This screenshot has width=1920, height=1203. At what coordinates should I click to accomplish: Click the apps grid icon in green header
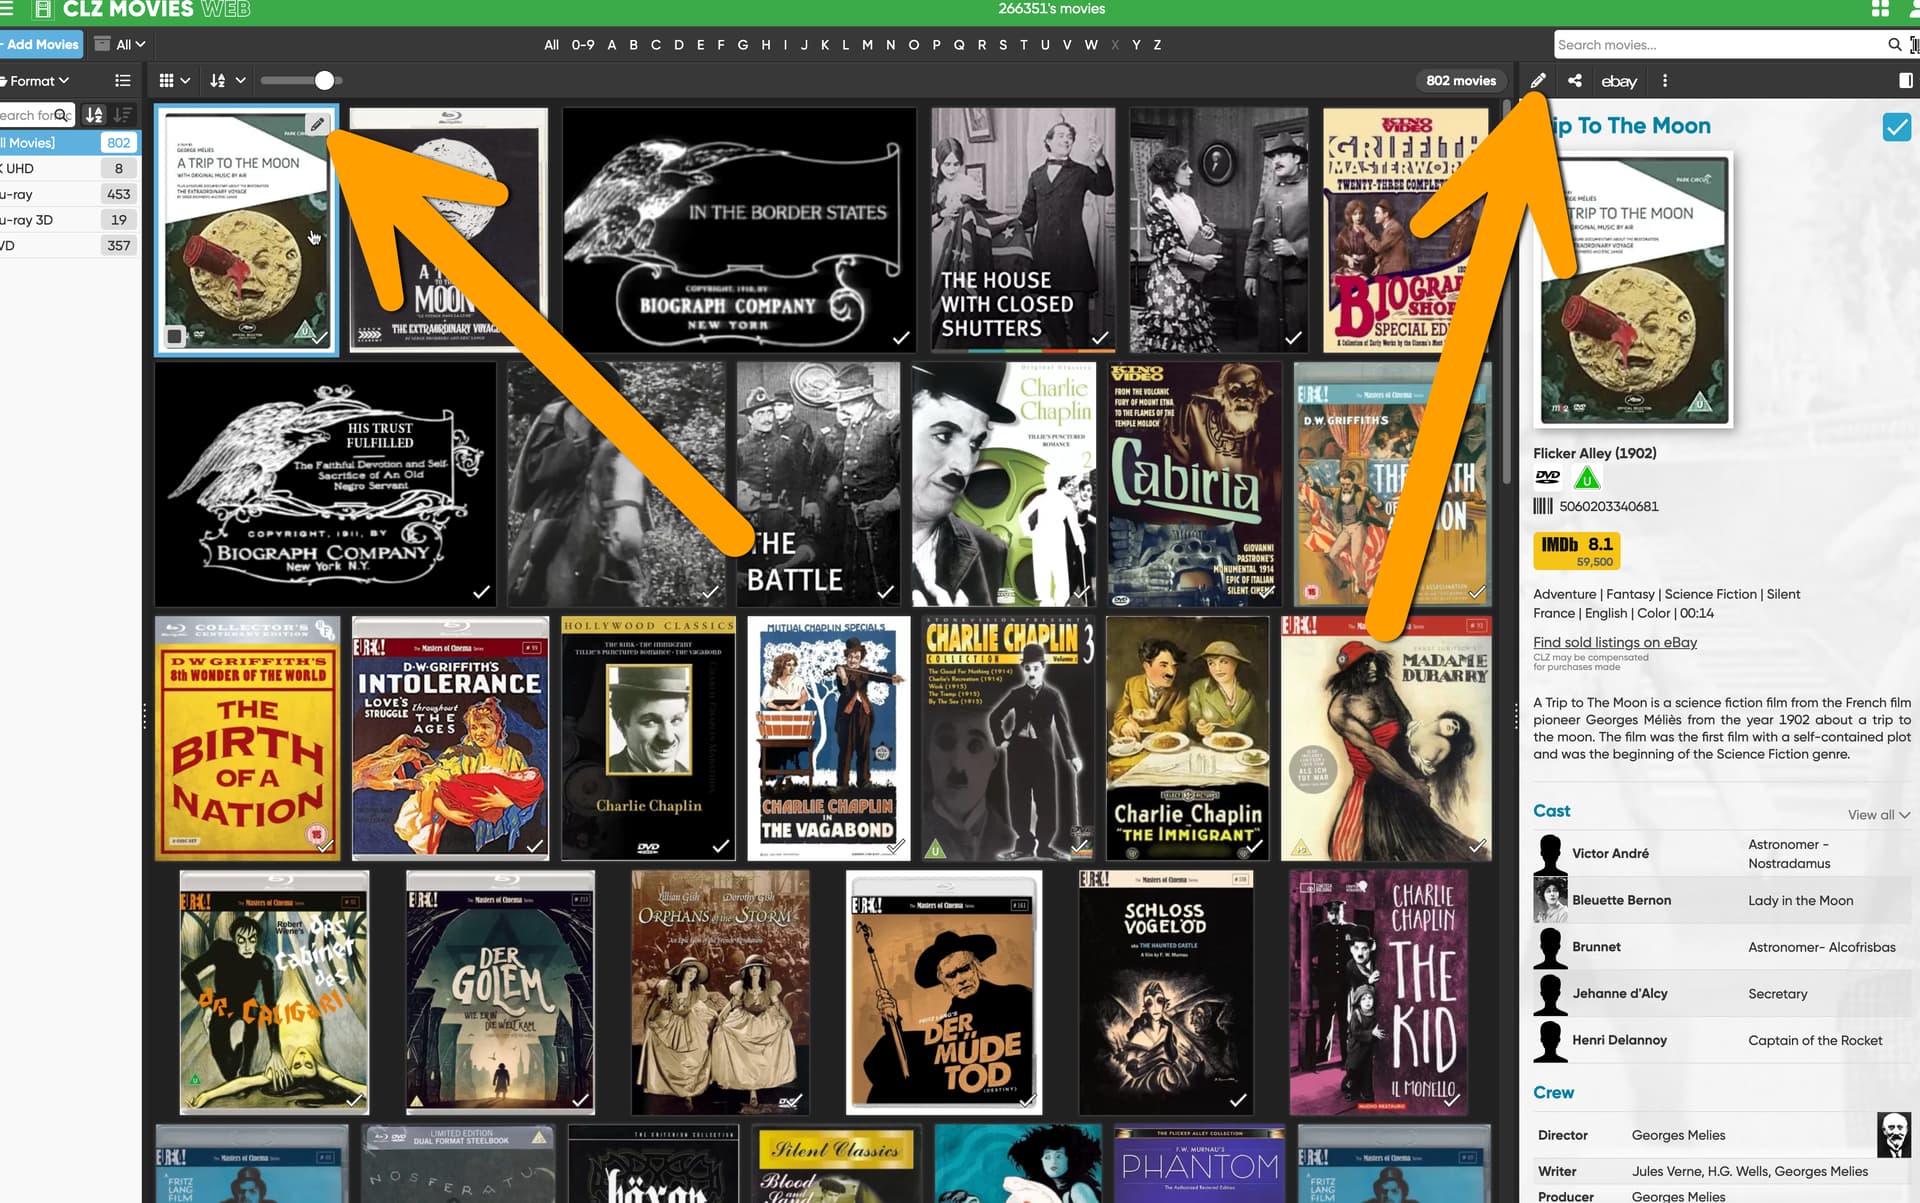click(1880, 9)
